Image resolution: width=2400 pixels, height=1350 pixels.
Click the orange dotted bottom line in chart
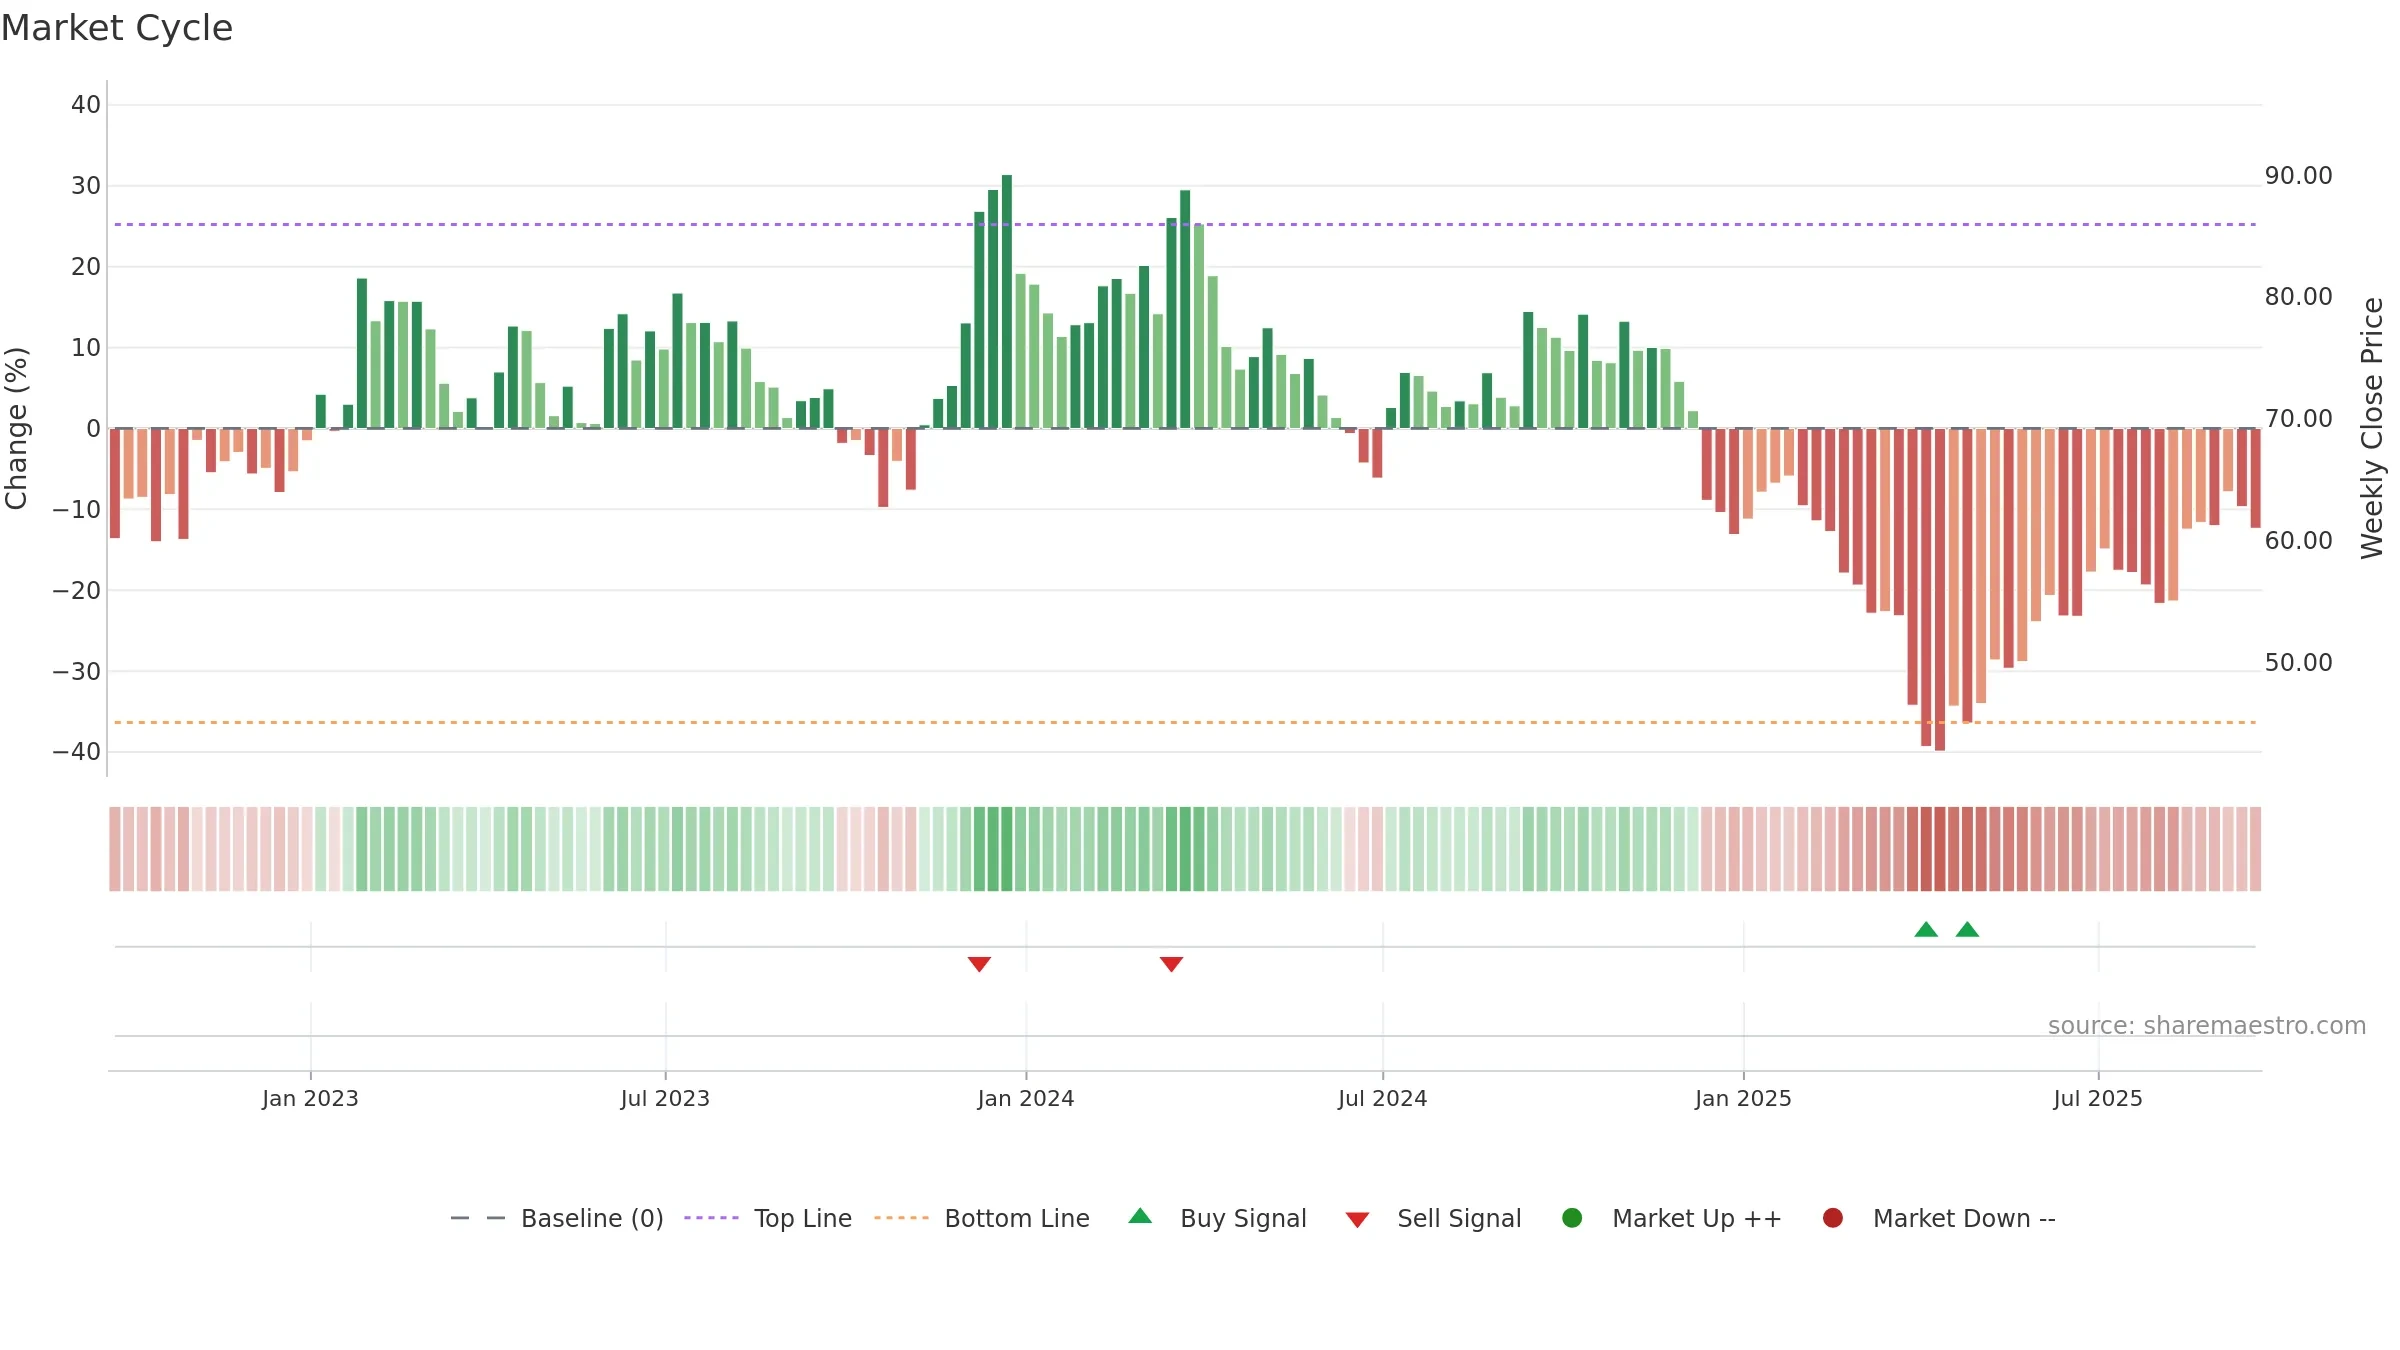pos(1185,722)
